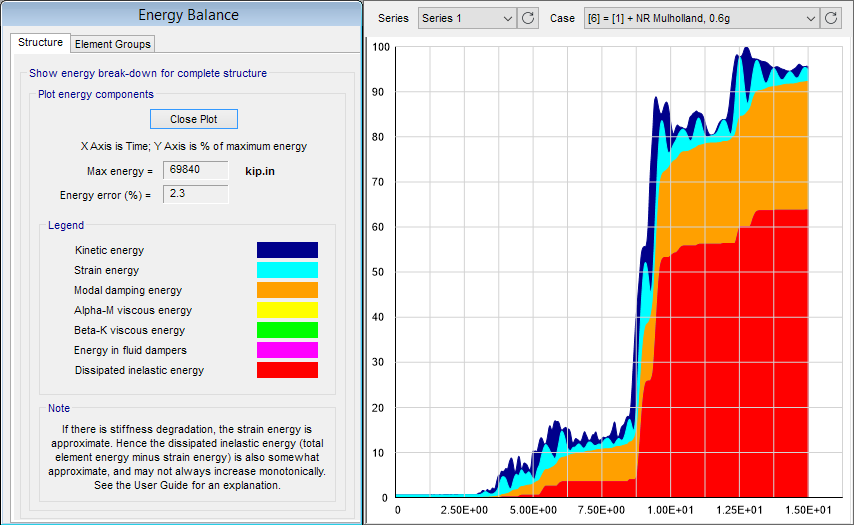854x525 pixels.
Task: Select the Structure tab
Action: click(40, 43)
